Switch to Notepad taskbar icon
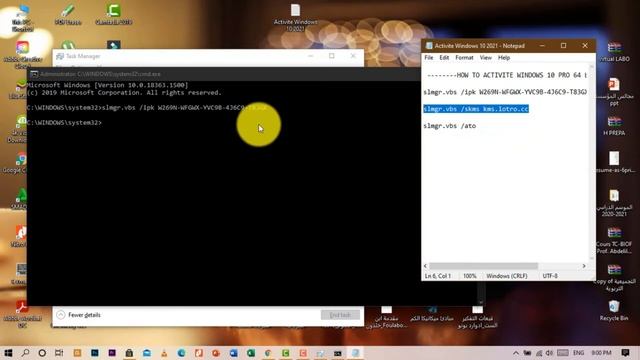 click(x=356, y=353)
